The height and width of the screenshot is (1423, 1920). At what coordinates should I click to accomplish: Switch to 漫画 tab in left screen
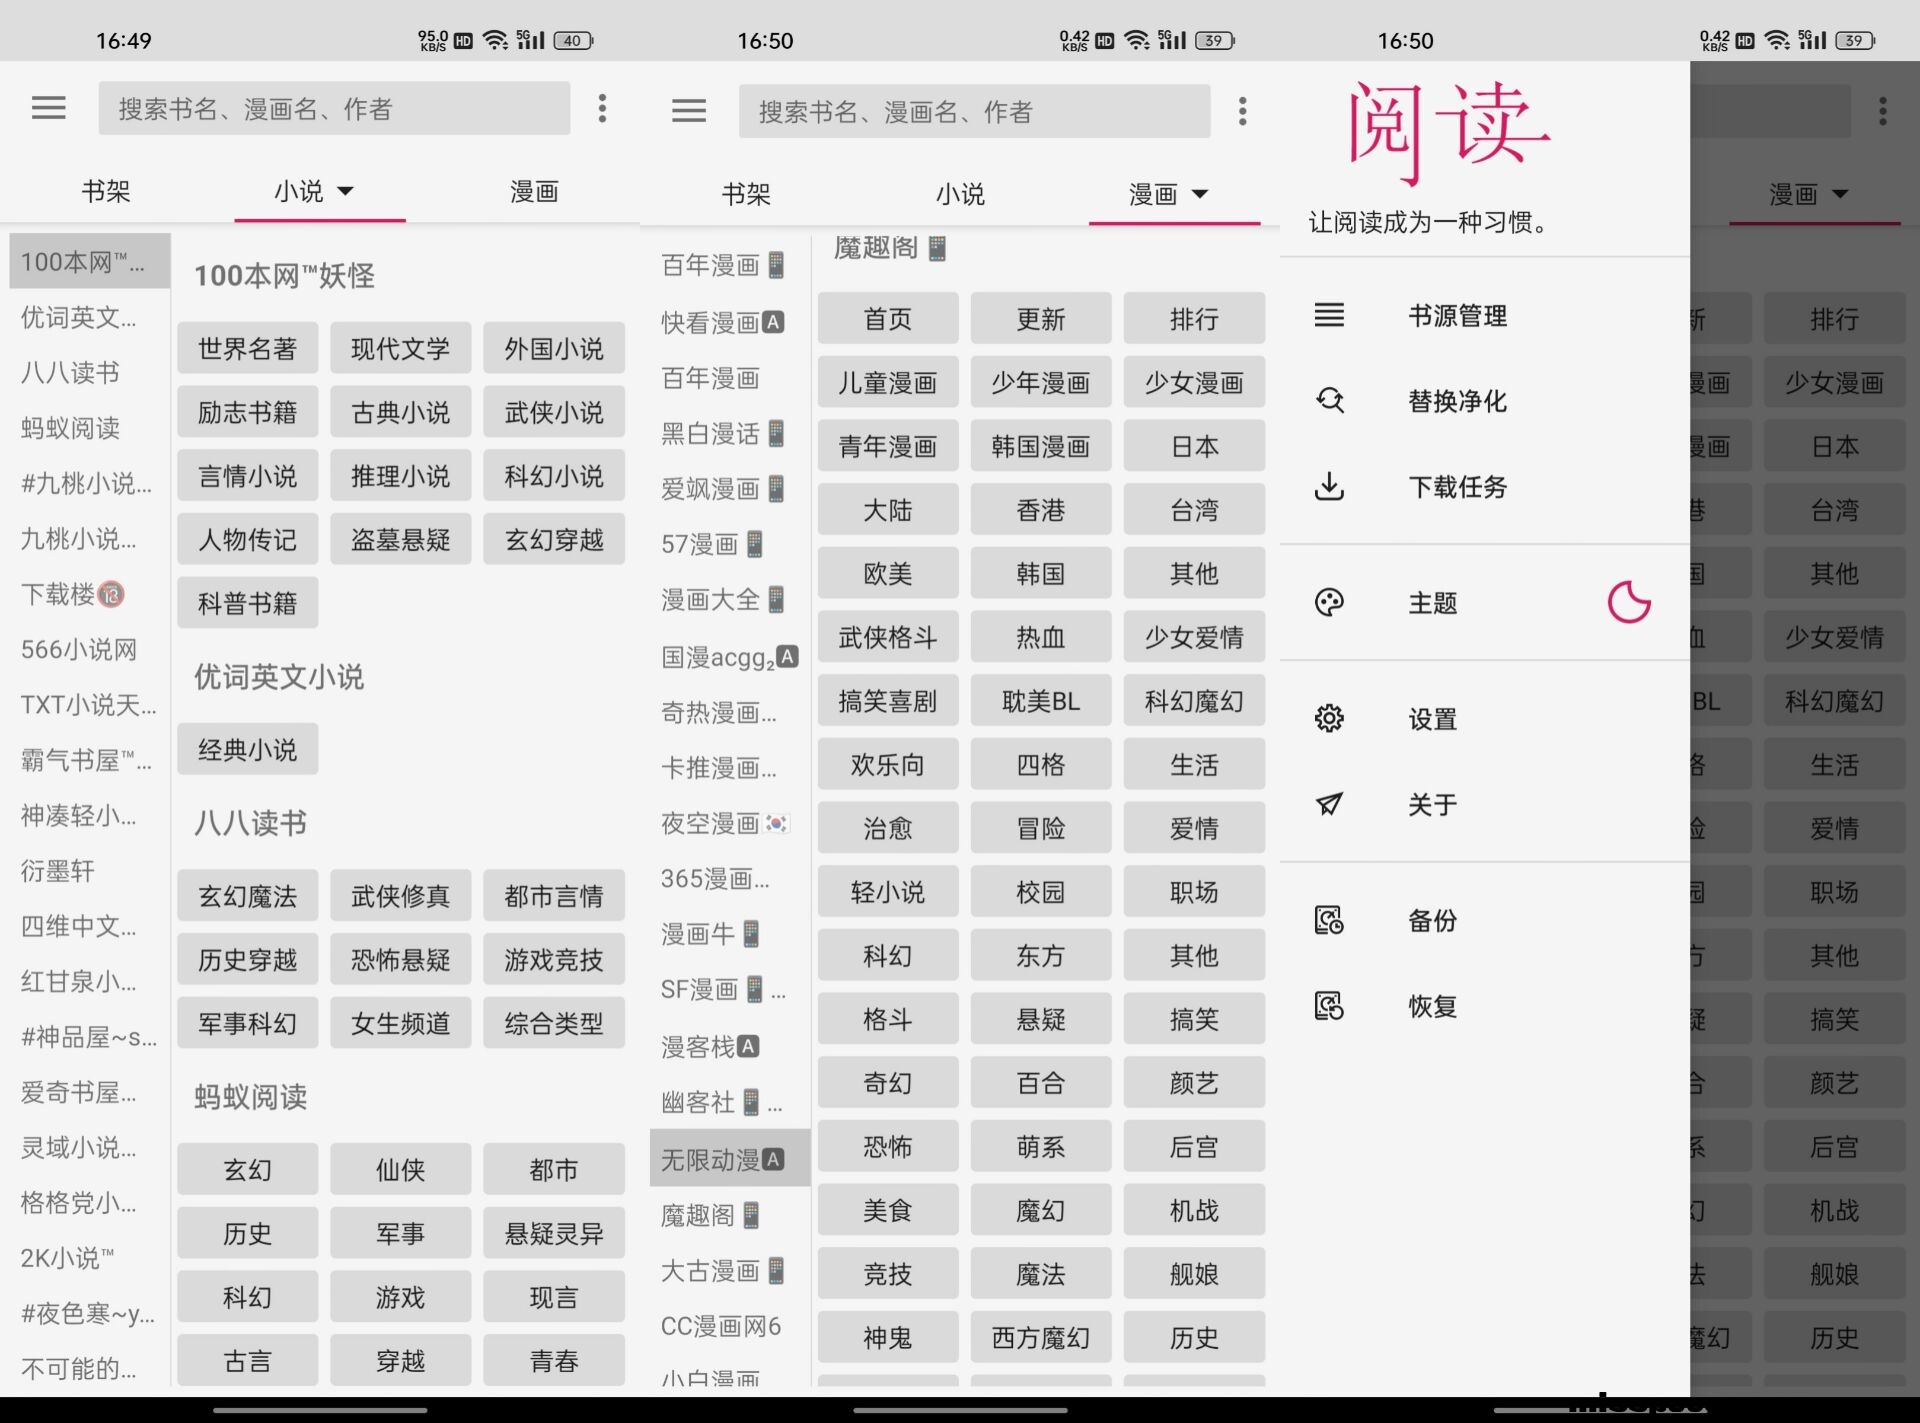pos(534,191)
